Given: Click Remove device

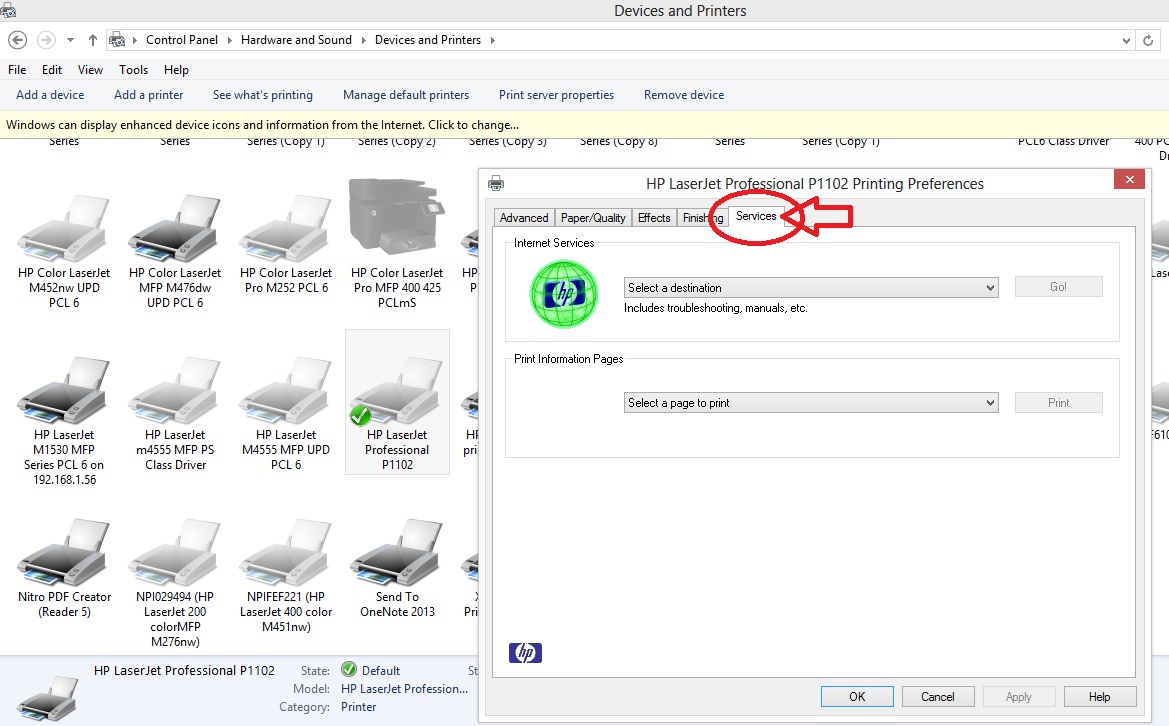Looking at the screenshot, I should [684, 95].
